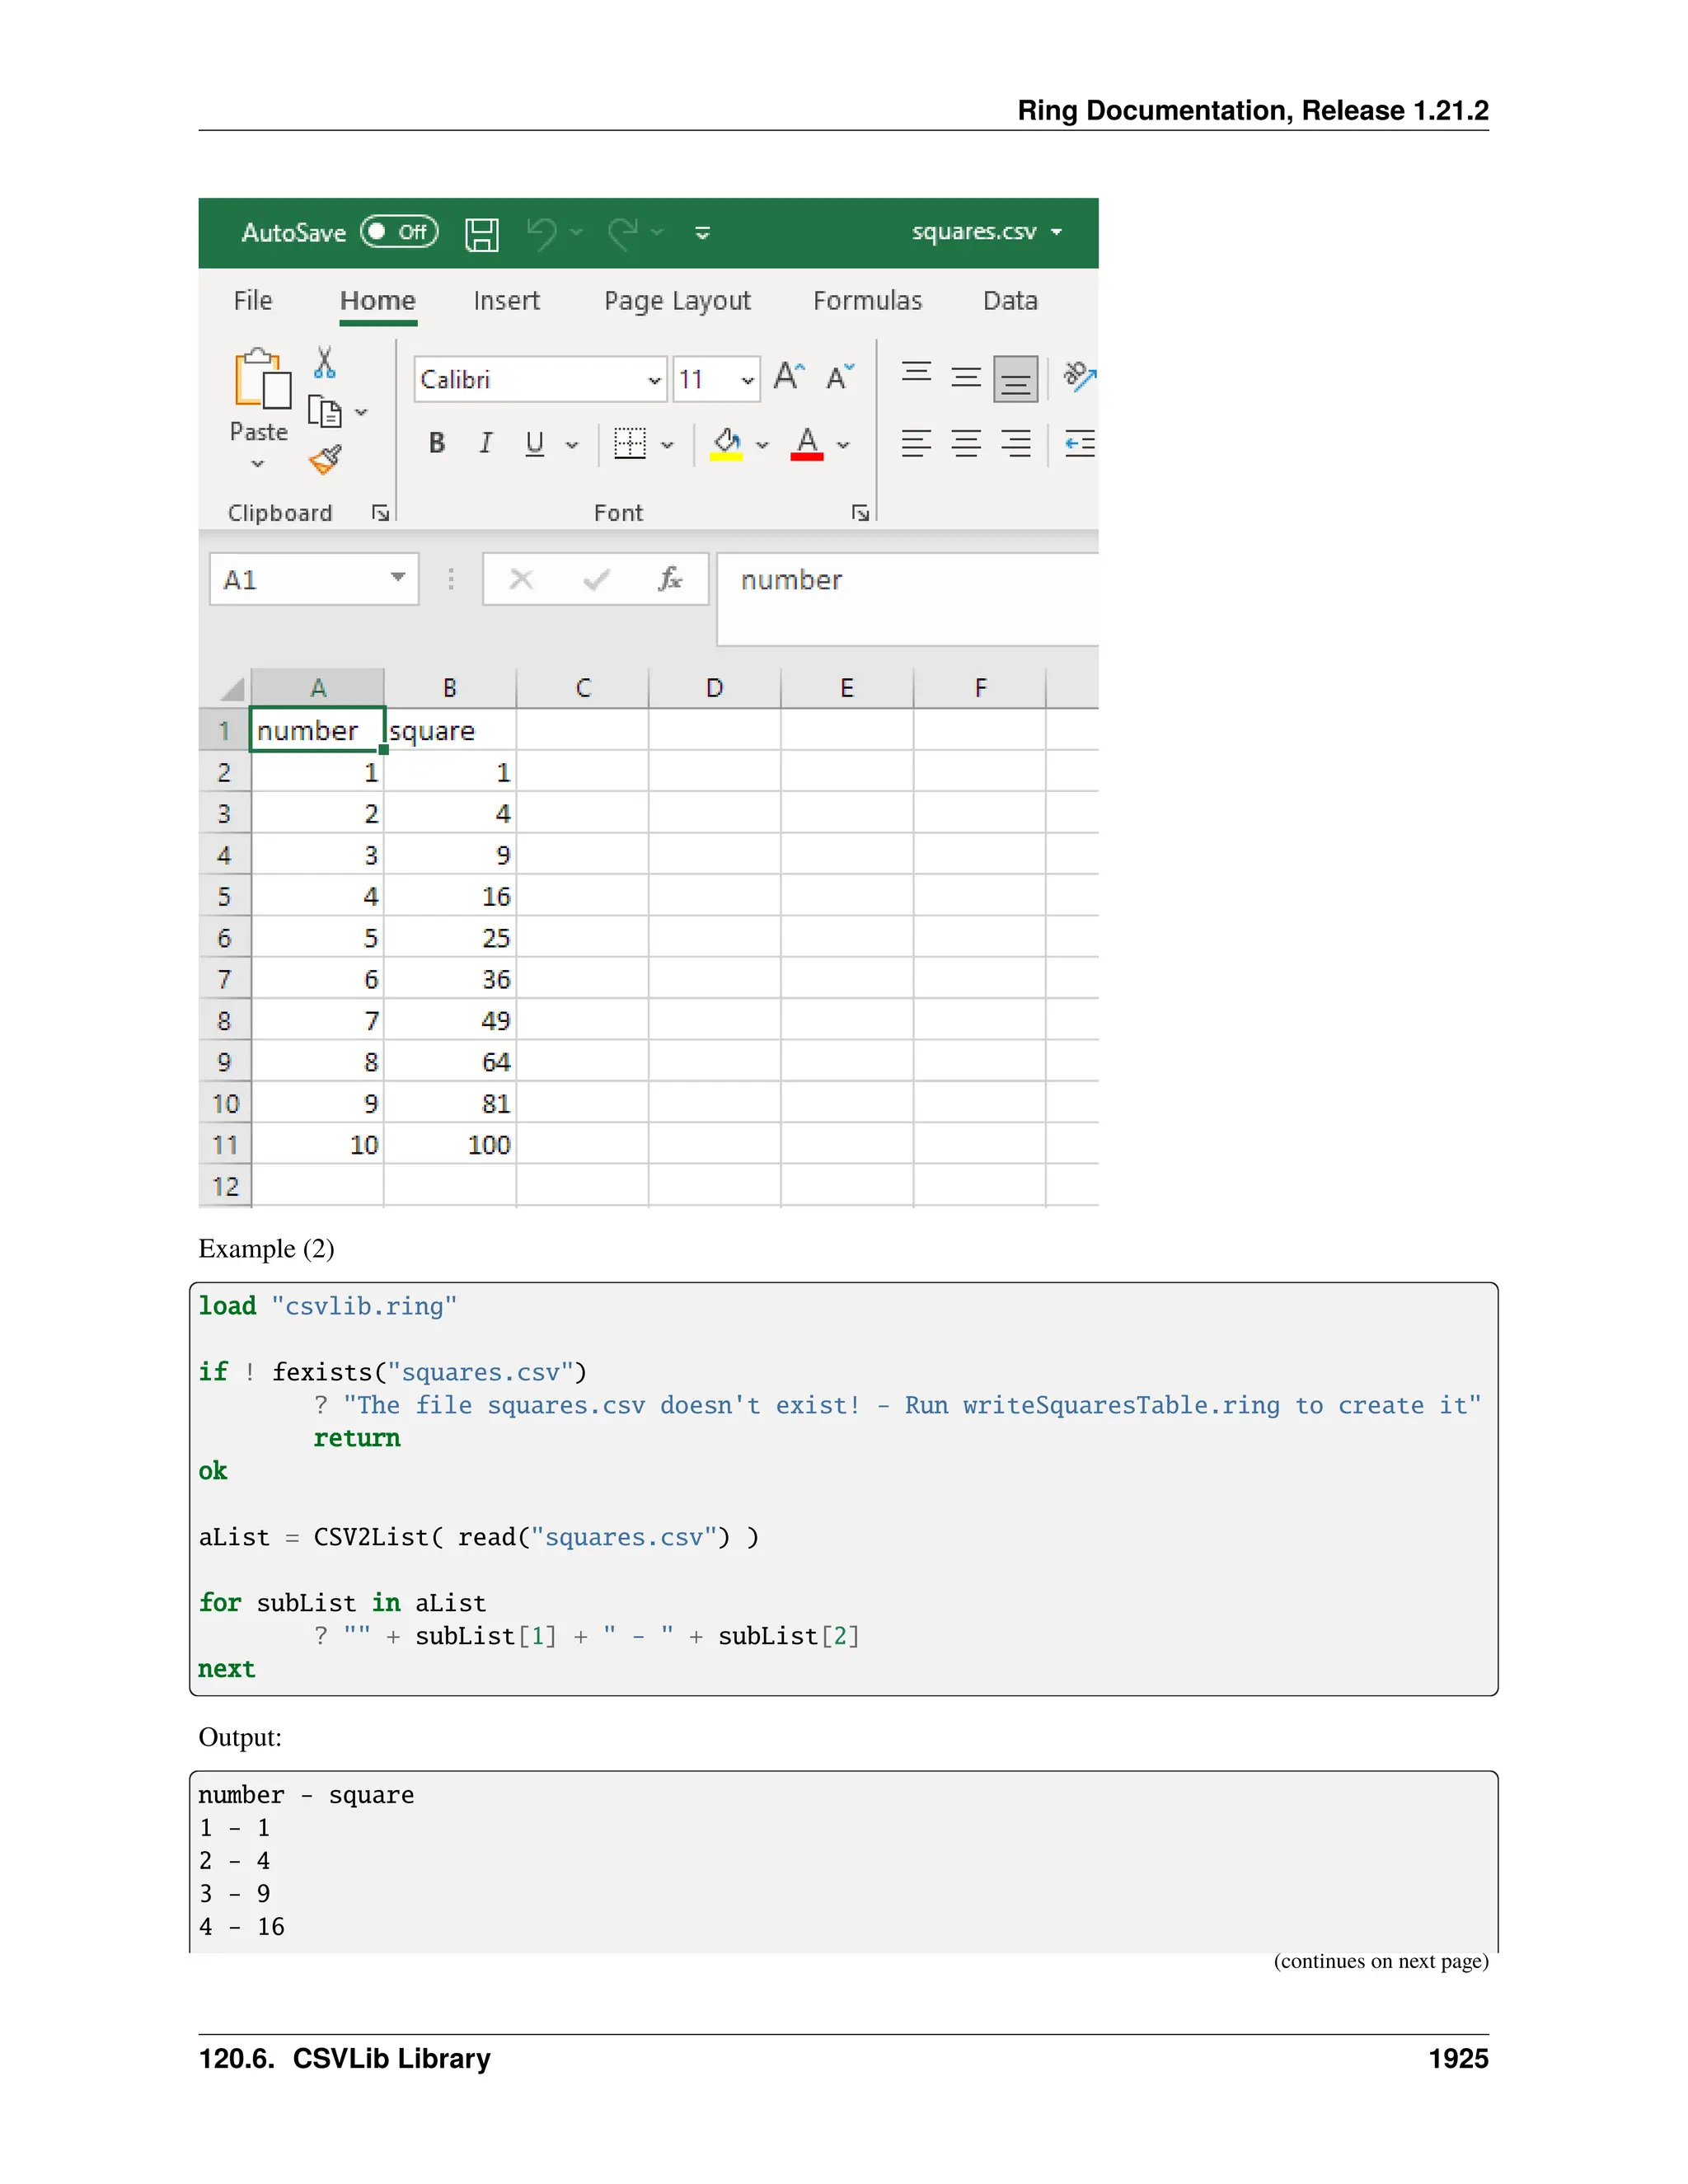Switch to the Insert ribbon tab
This screenshot has width=1688, height=2184.
506,301
